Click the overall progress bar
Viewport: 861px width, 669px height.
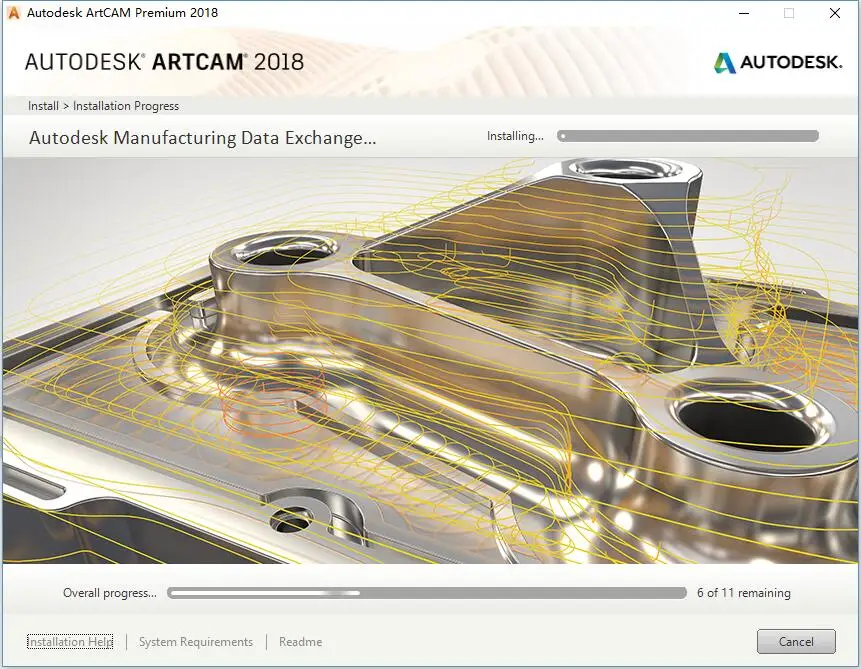(427, 593)
